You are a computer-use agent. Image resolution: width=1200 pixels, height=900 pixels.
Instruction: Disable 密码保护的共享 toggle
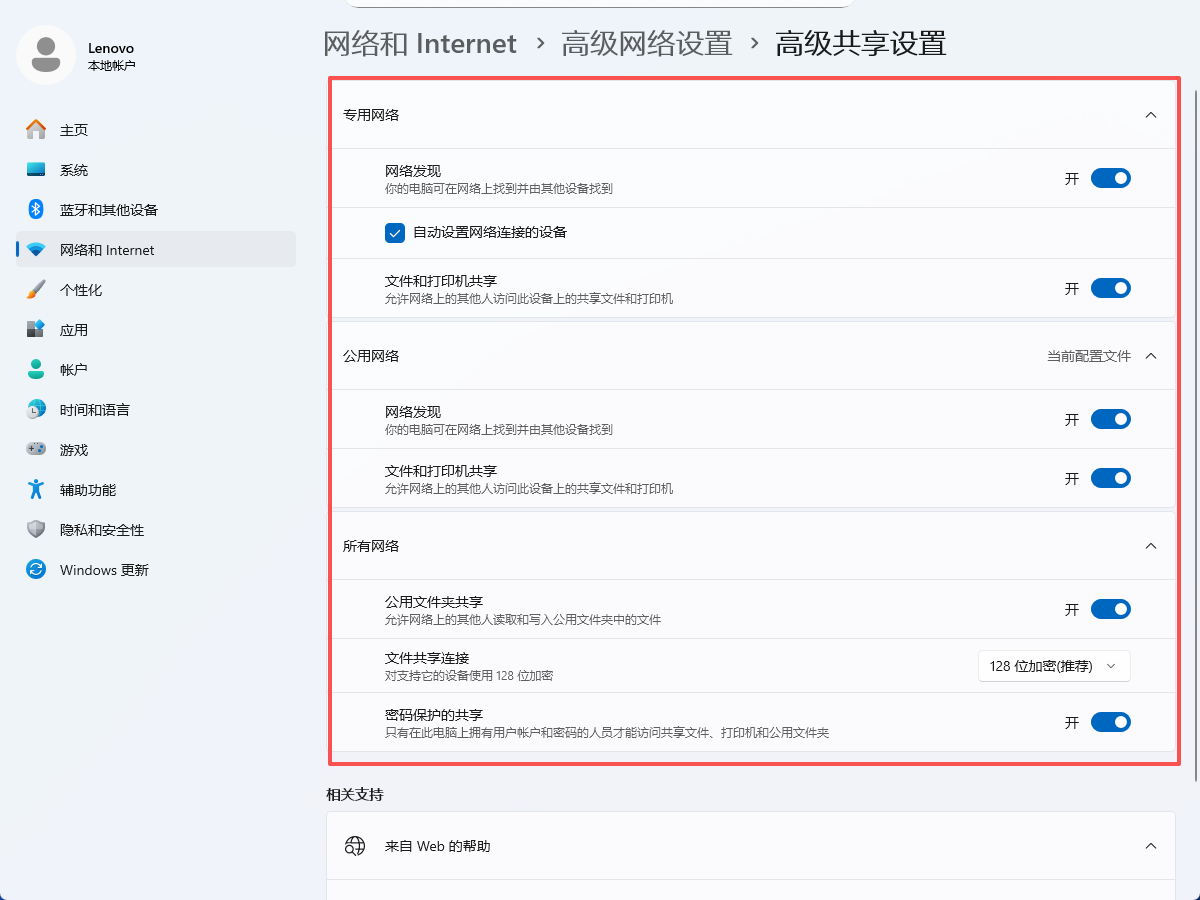(1110, 722)
